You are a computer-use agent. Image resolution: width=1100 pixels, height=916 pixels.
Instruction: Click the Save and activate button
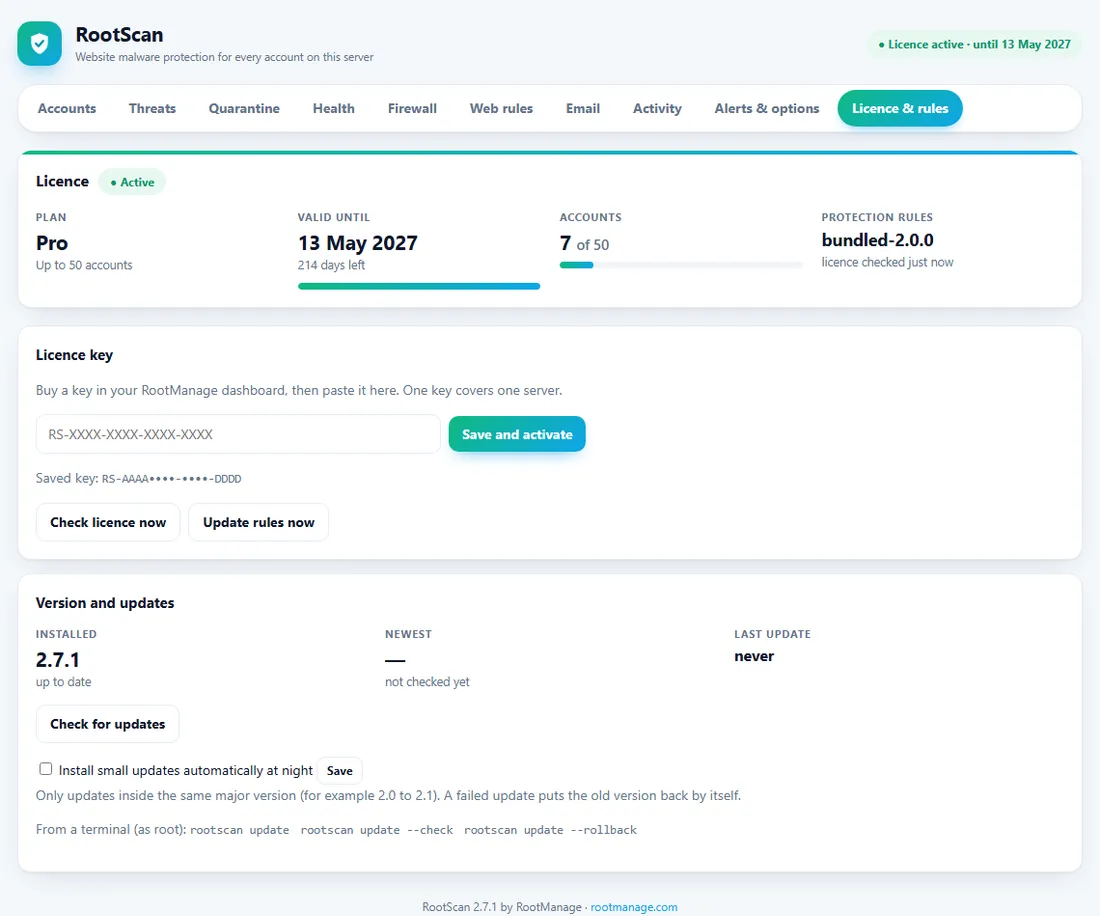click(x=517, y=434)
